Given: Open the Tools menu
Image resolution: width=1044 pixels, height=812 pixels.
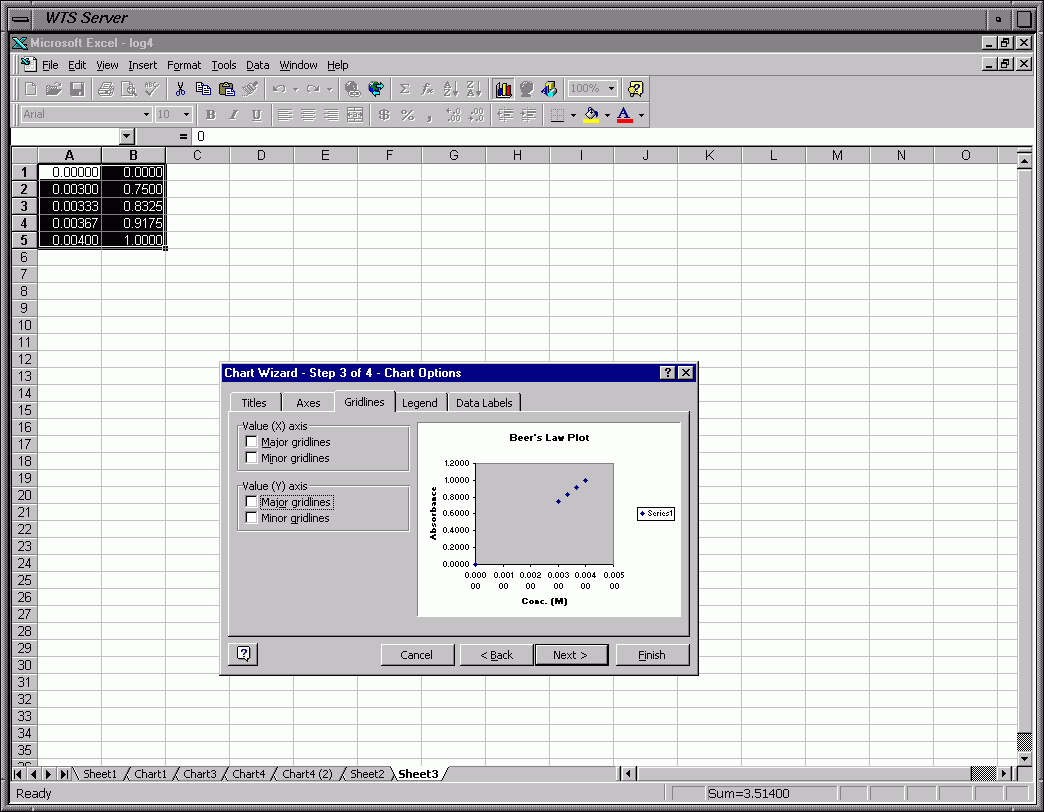Looking at the screenshot, I should pos(223,65).
